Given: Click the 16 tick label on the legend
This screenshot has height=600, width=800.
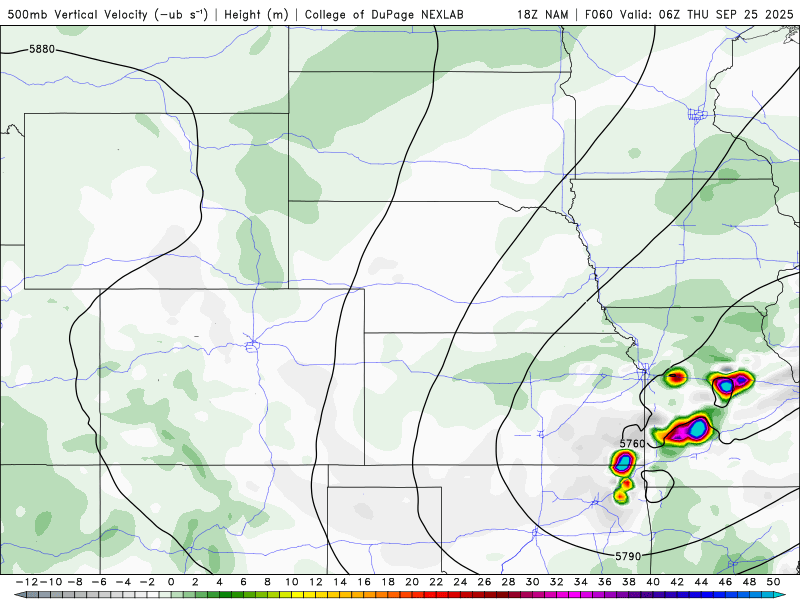Looking at the screenshot, I should [364, 582].
